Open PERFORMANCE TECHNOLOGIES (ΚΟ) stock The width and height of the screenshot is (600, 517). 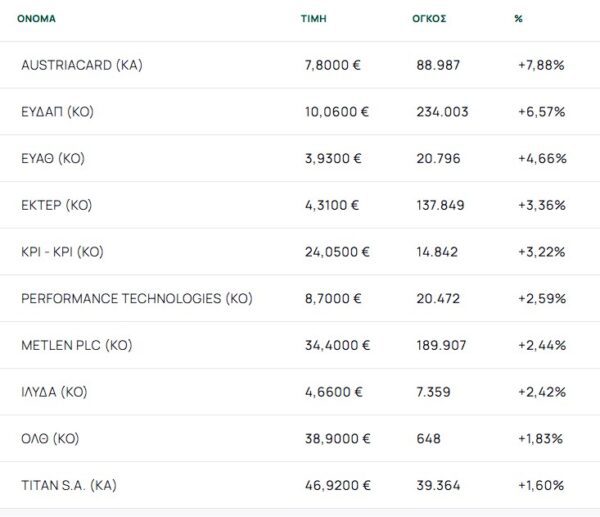(x=136, y=298)
